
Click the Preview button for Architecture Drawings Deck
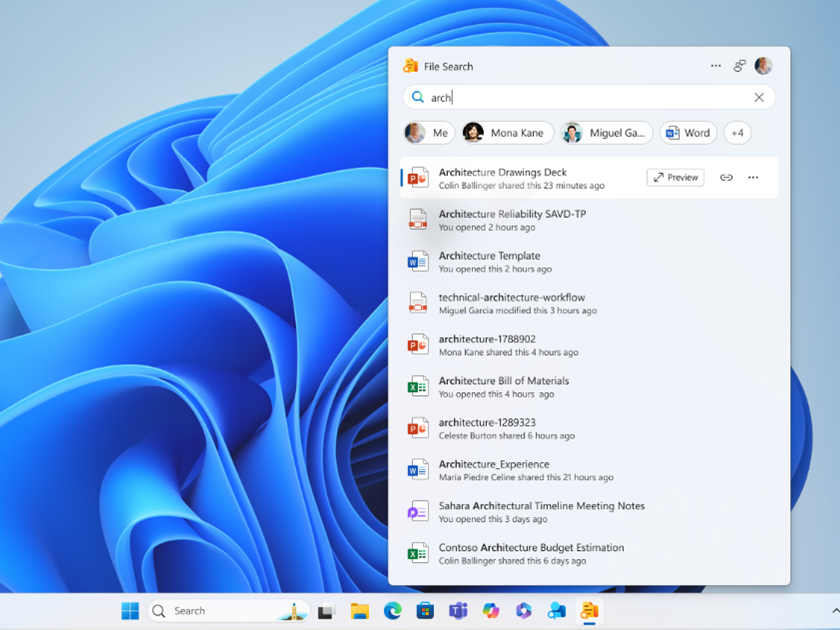pyautogui.click(x=675, y=177)
